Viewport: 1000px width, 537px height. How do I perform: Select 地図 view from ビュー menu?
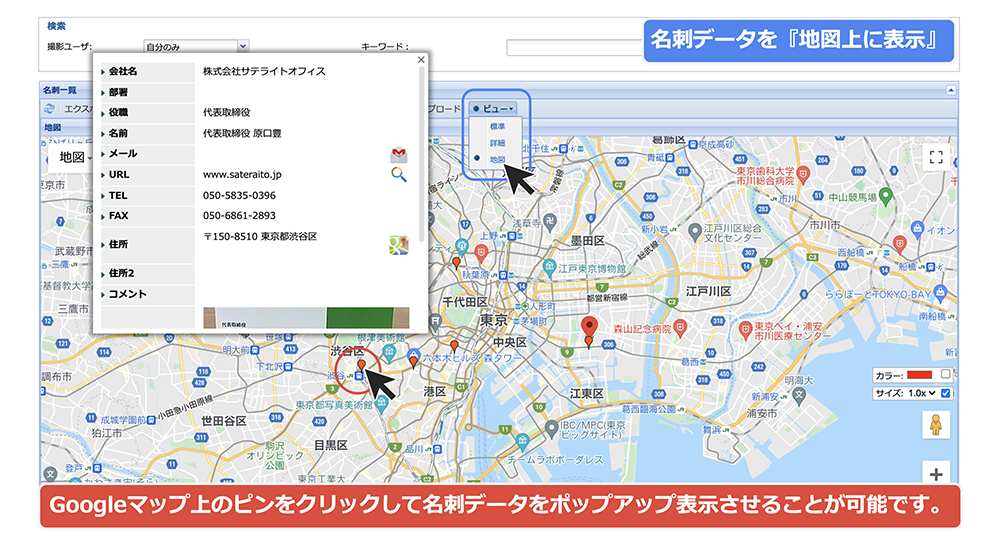[497, 159]
